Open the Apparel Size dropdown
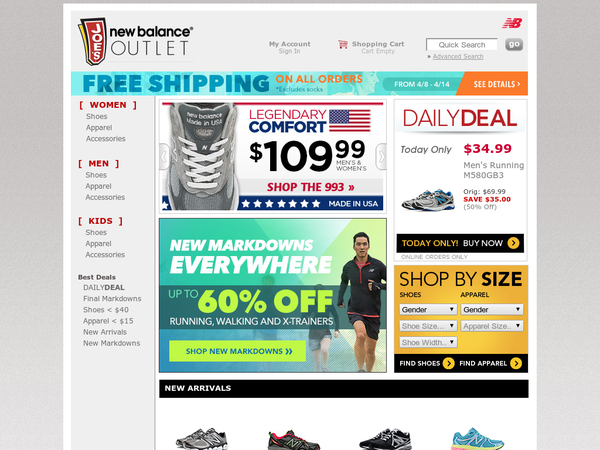600x450 pixels. (x=492, y=326)
